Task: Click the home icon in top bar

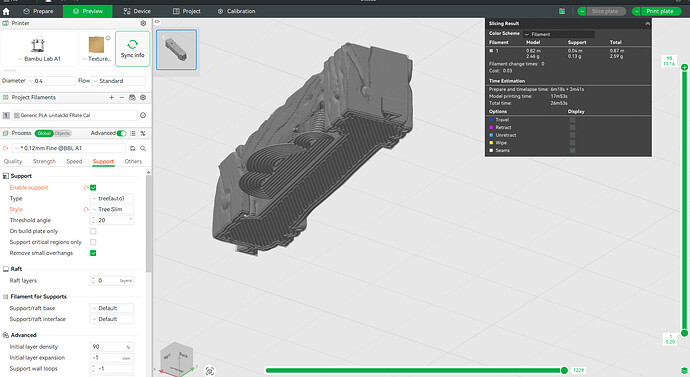Action: [6, 11]
